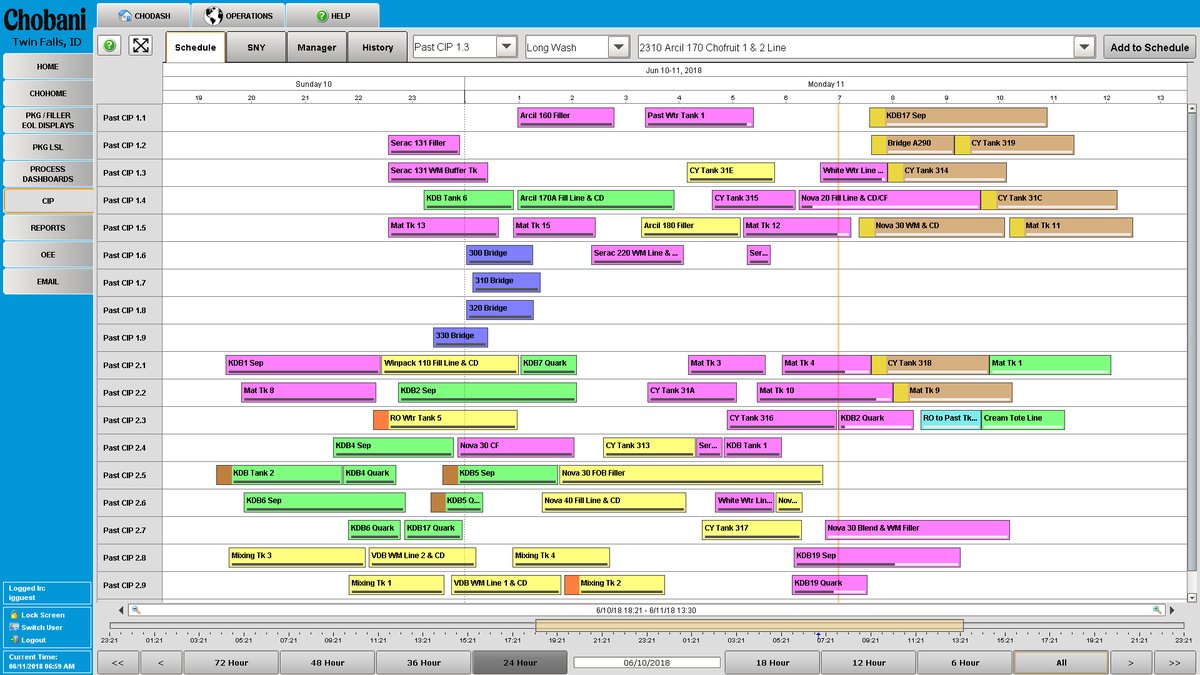The width and height of the screenshot is (1200, 675).
Task: Click the Logout link
Action: pos(34,639)
